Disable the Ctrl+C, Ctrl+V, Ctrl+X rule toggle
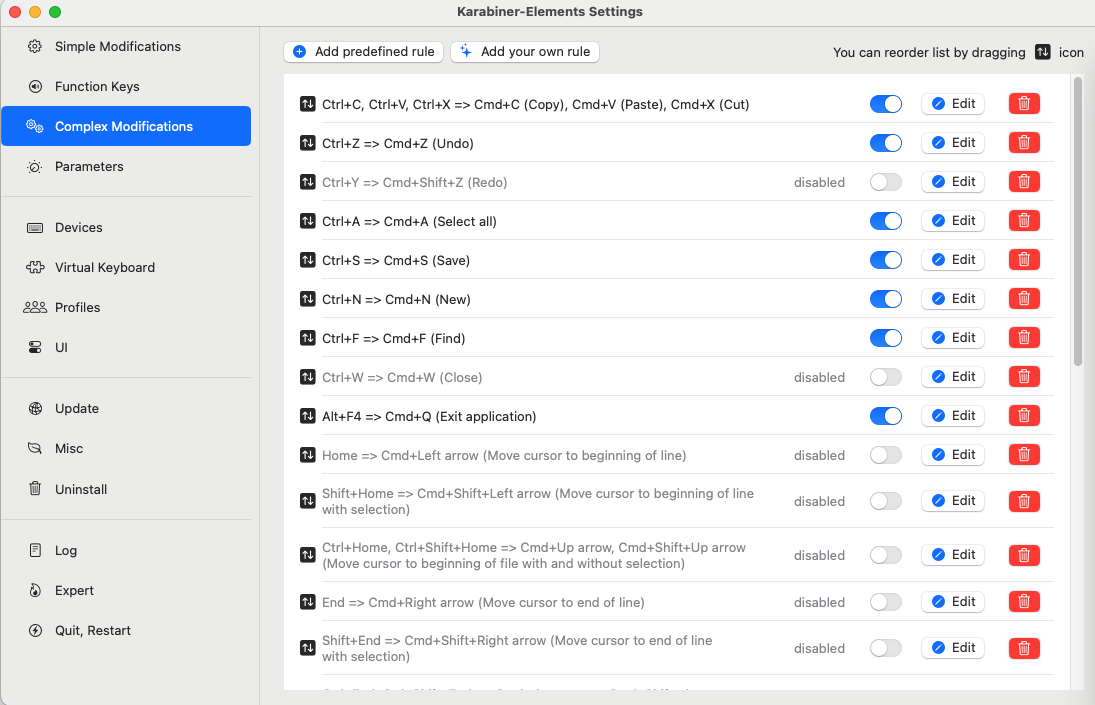This screenshot has width=1095, height=705. point(885,104)
